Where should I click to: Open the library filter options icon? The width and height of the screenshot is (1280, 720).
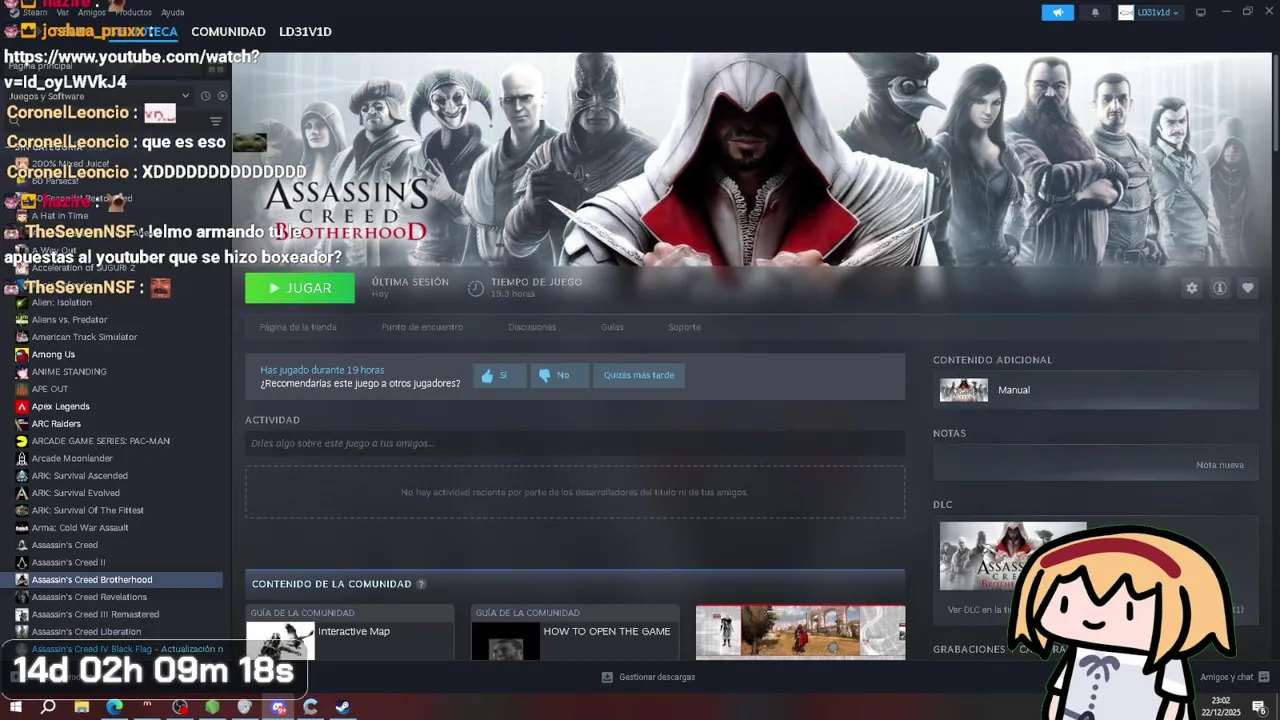coord(215,121)
